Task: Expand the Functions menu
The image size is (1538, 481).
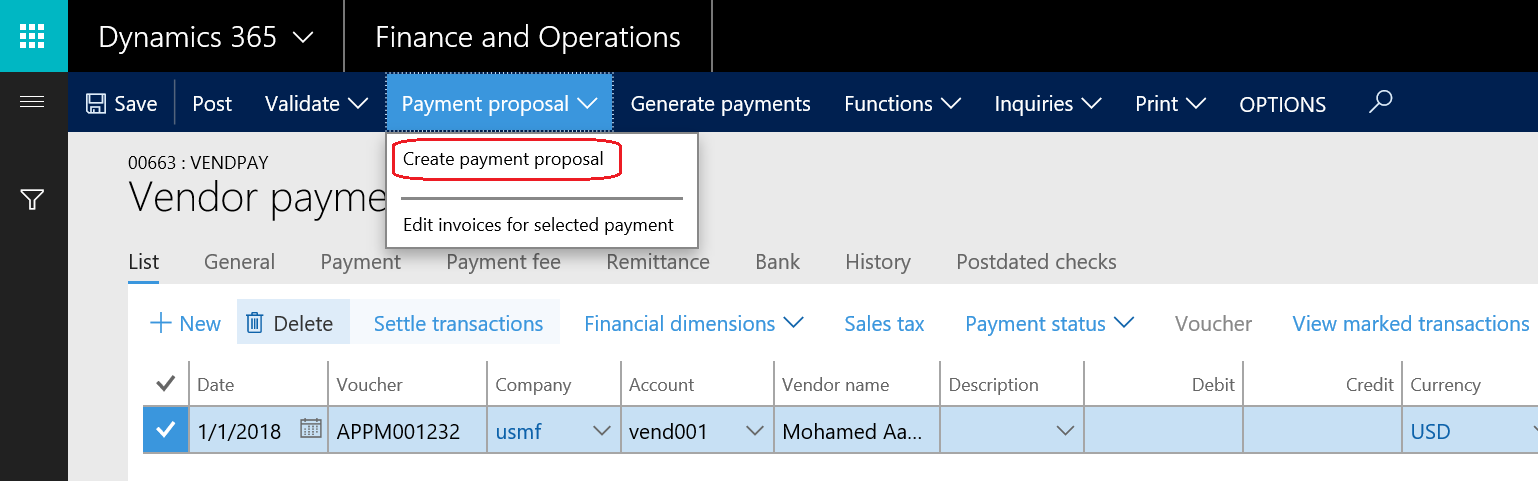Action: click(903, 104)
